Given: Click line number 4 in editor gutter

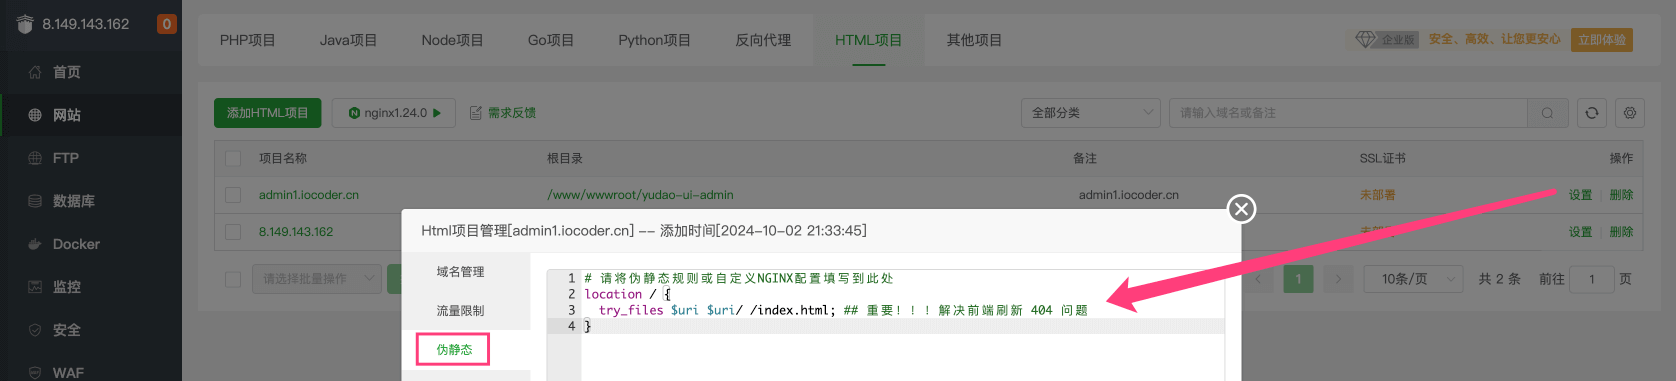Looking at the screenshot, I should coord(572,326).
